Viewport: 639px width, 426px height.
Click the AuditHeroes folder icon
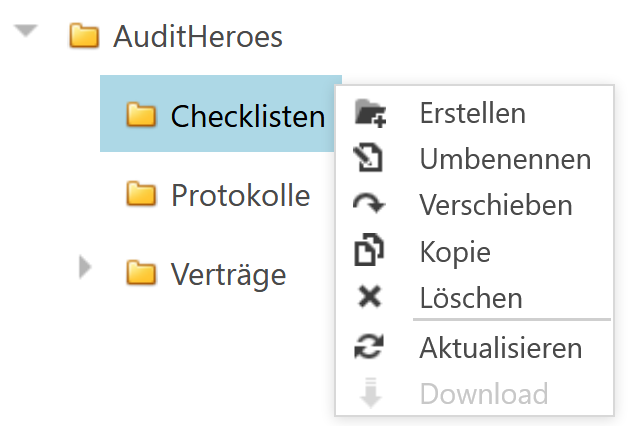coord(84,36)
